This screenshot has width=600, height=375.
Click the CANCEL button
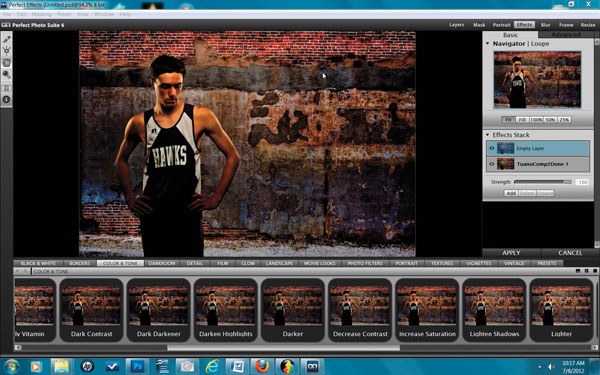click(x=570, y=253)
